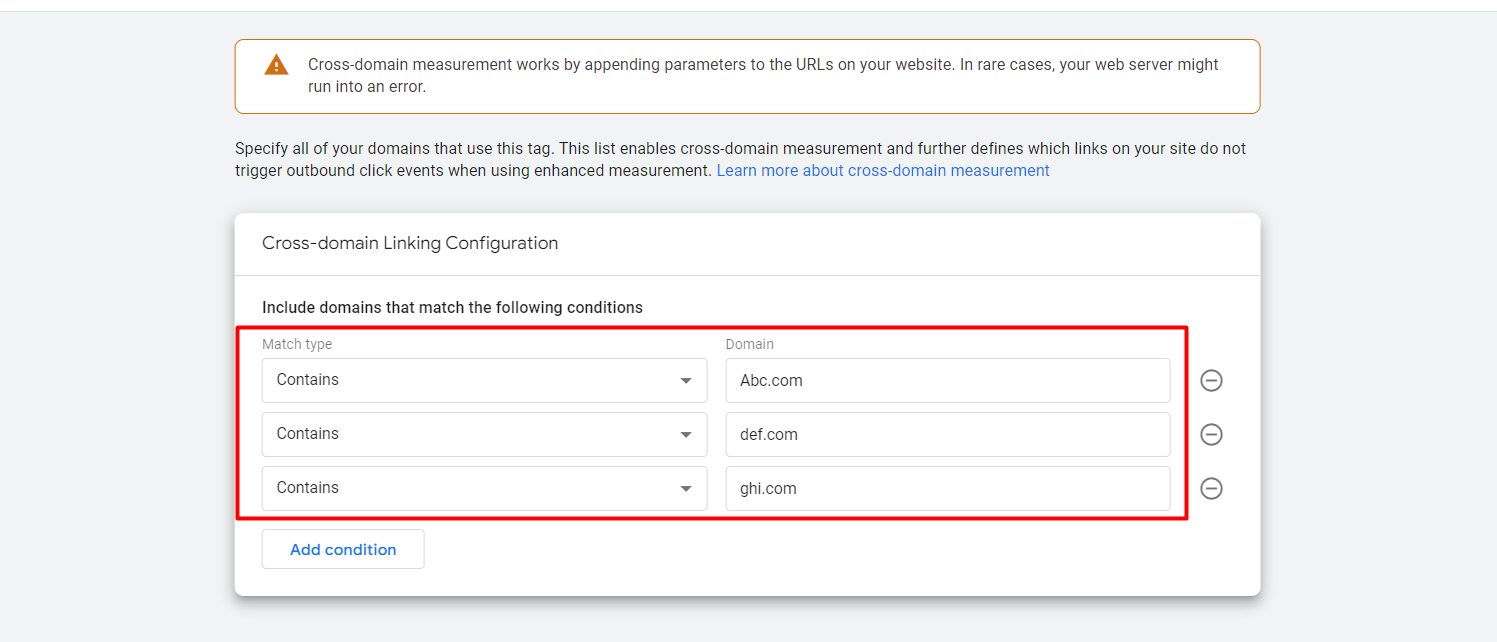Image resolution: width=1497 pixels, height=642 pixels.
Task: Click the orange warning triangle icon
Action: 276,66
